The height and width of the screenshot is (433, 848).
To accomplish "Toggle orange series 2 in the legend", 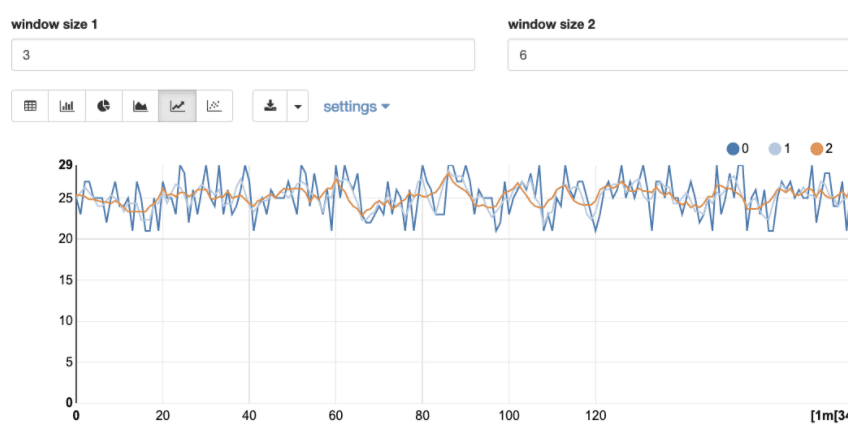I will [x=822, y=149].
